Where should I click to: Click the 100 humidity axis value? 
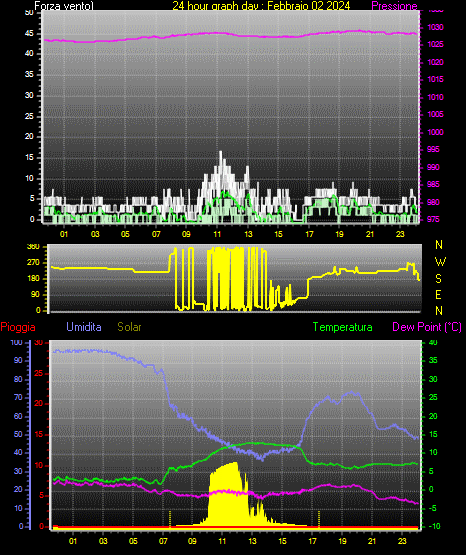(16, 343)
